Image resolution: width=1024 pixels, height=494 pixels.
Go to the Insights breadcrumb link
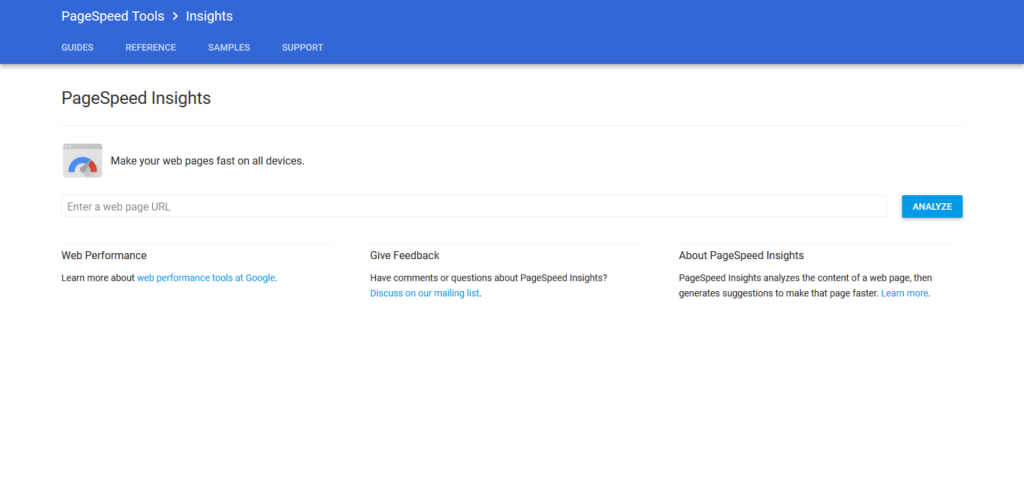pyautogui.click(x=209, y=16)
